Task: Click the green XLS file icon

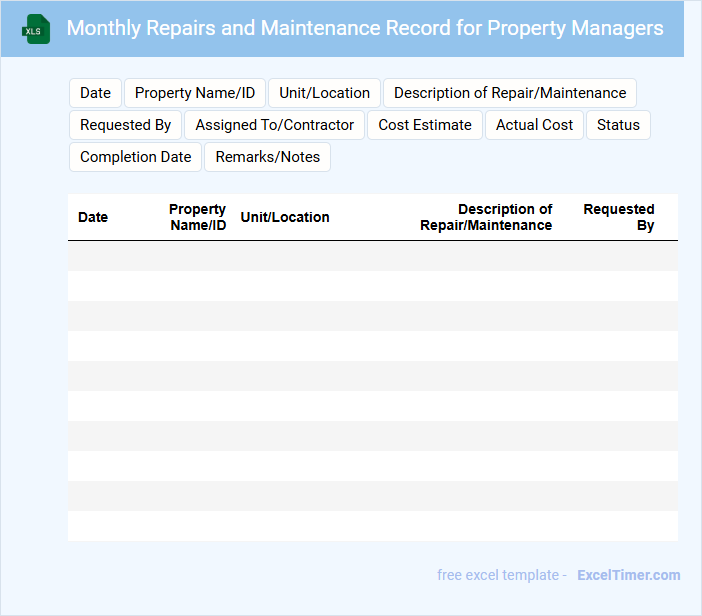Action: coord(36,29)
